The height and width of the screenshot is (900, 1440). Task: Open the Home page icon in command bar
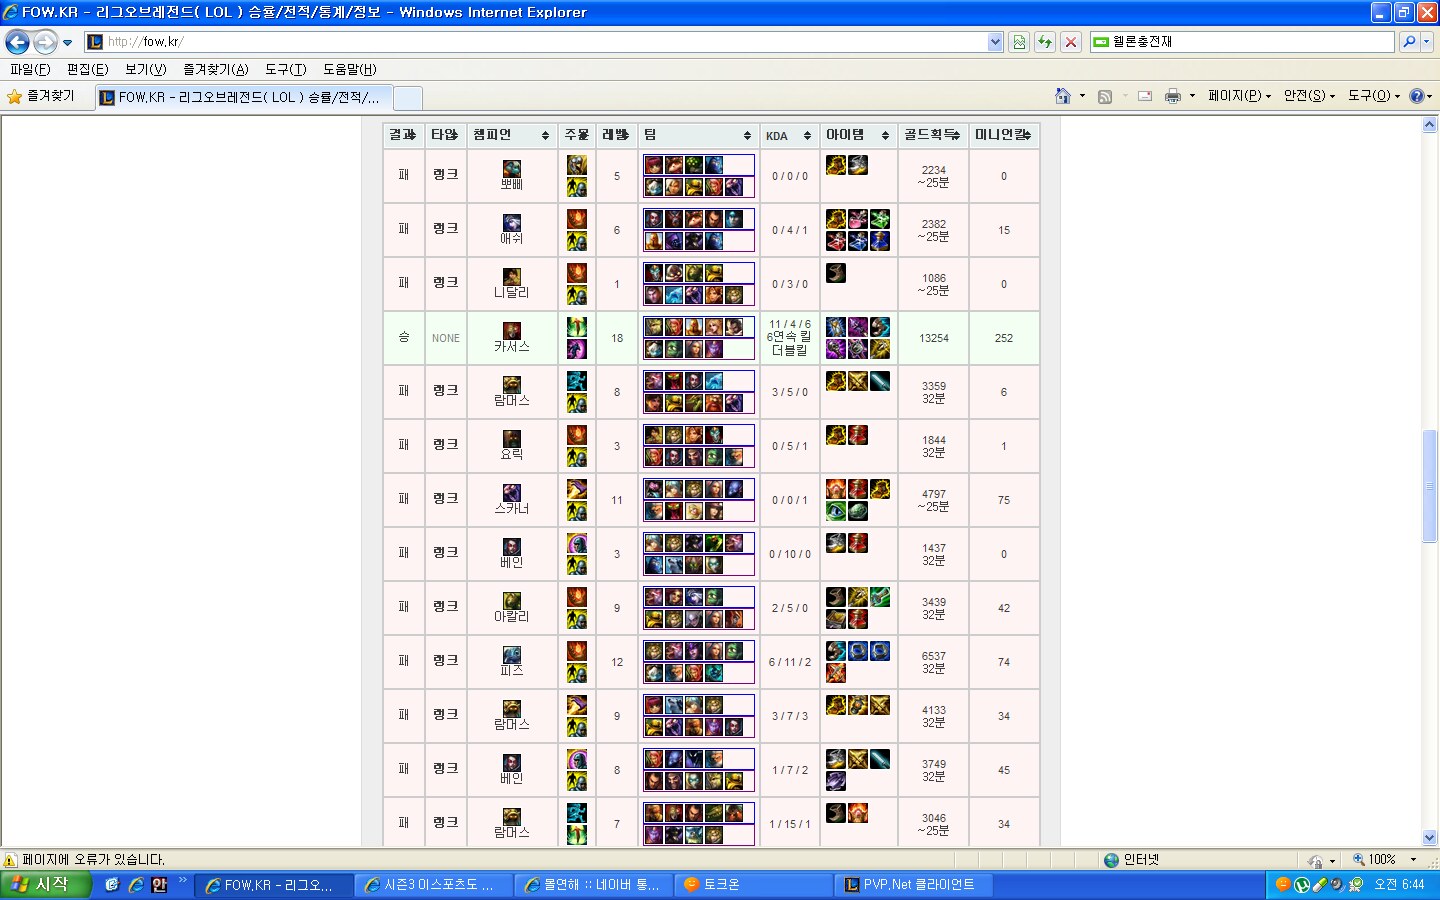(x=1063, y=96)
